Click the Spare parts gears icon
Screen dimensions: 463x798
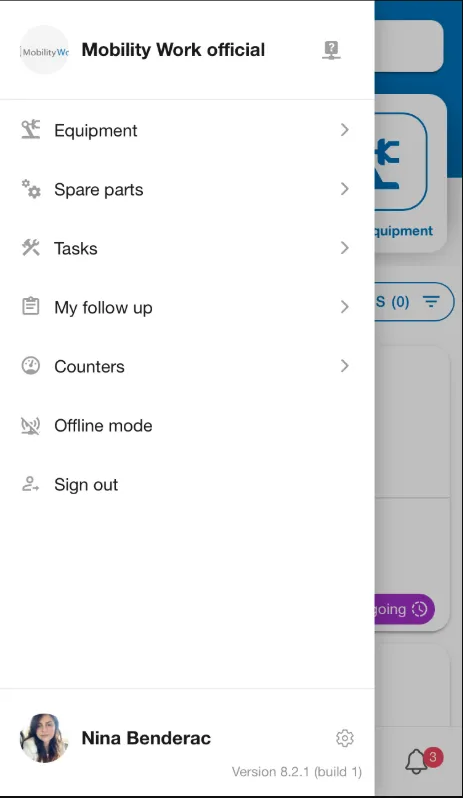tap(31, 189)
